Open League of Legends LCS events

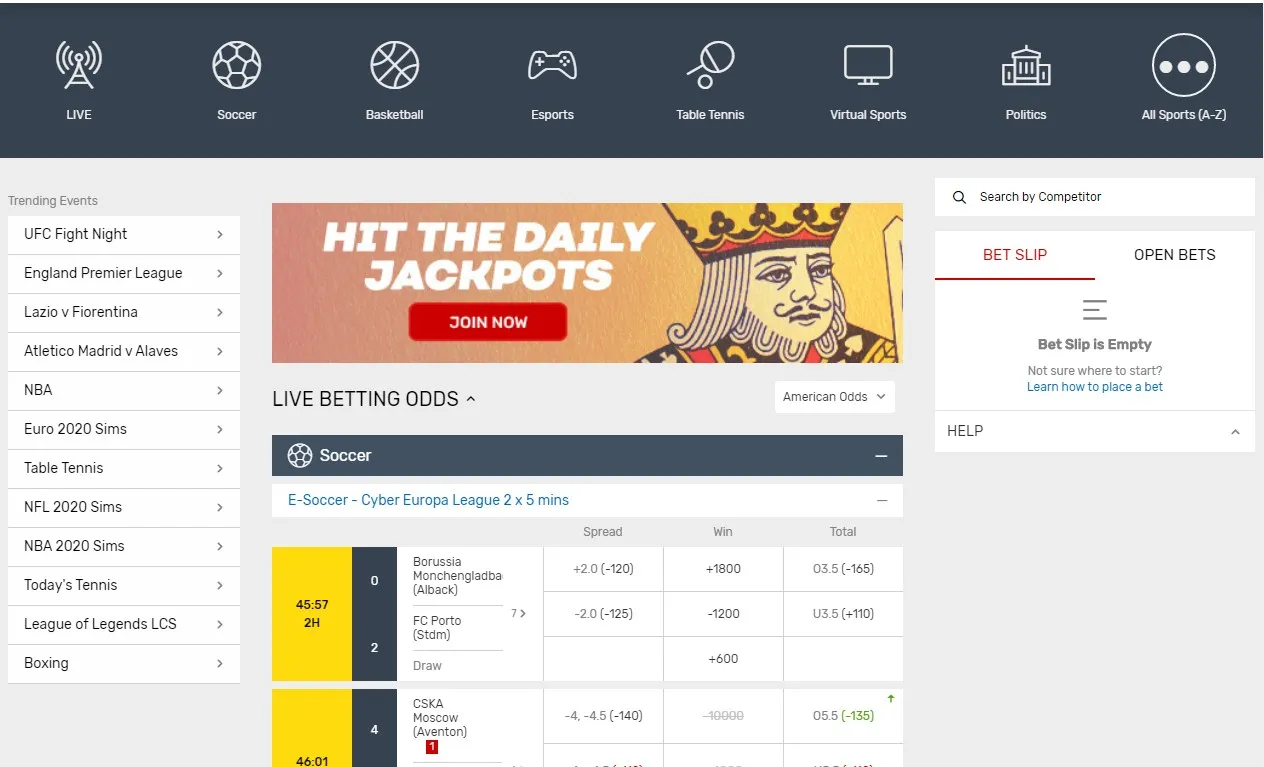[x=124, y=624]
